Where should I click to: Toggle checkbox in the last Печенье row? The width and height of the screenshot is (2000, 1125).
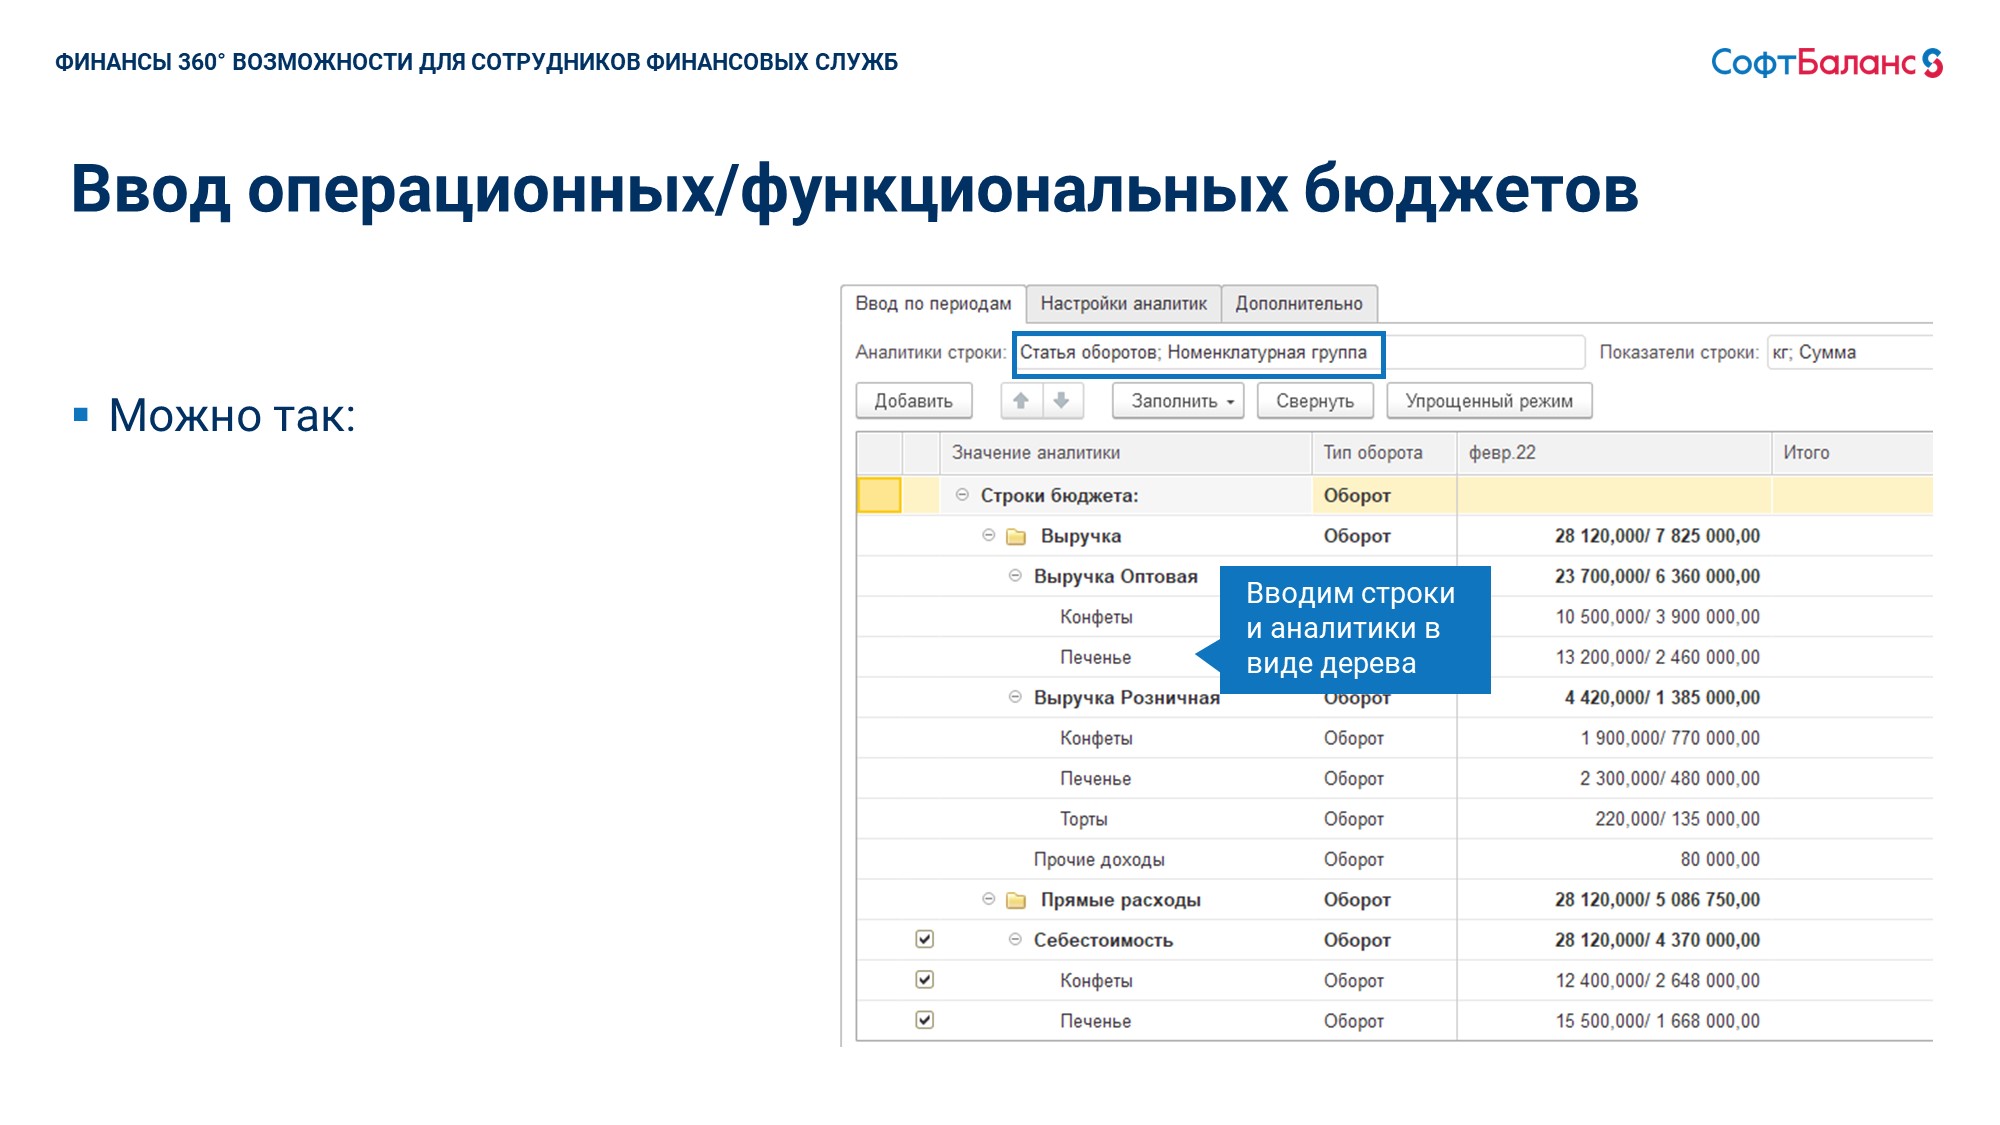(925, 1021)
